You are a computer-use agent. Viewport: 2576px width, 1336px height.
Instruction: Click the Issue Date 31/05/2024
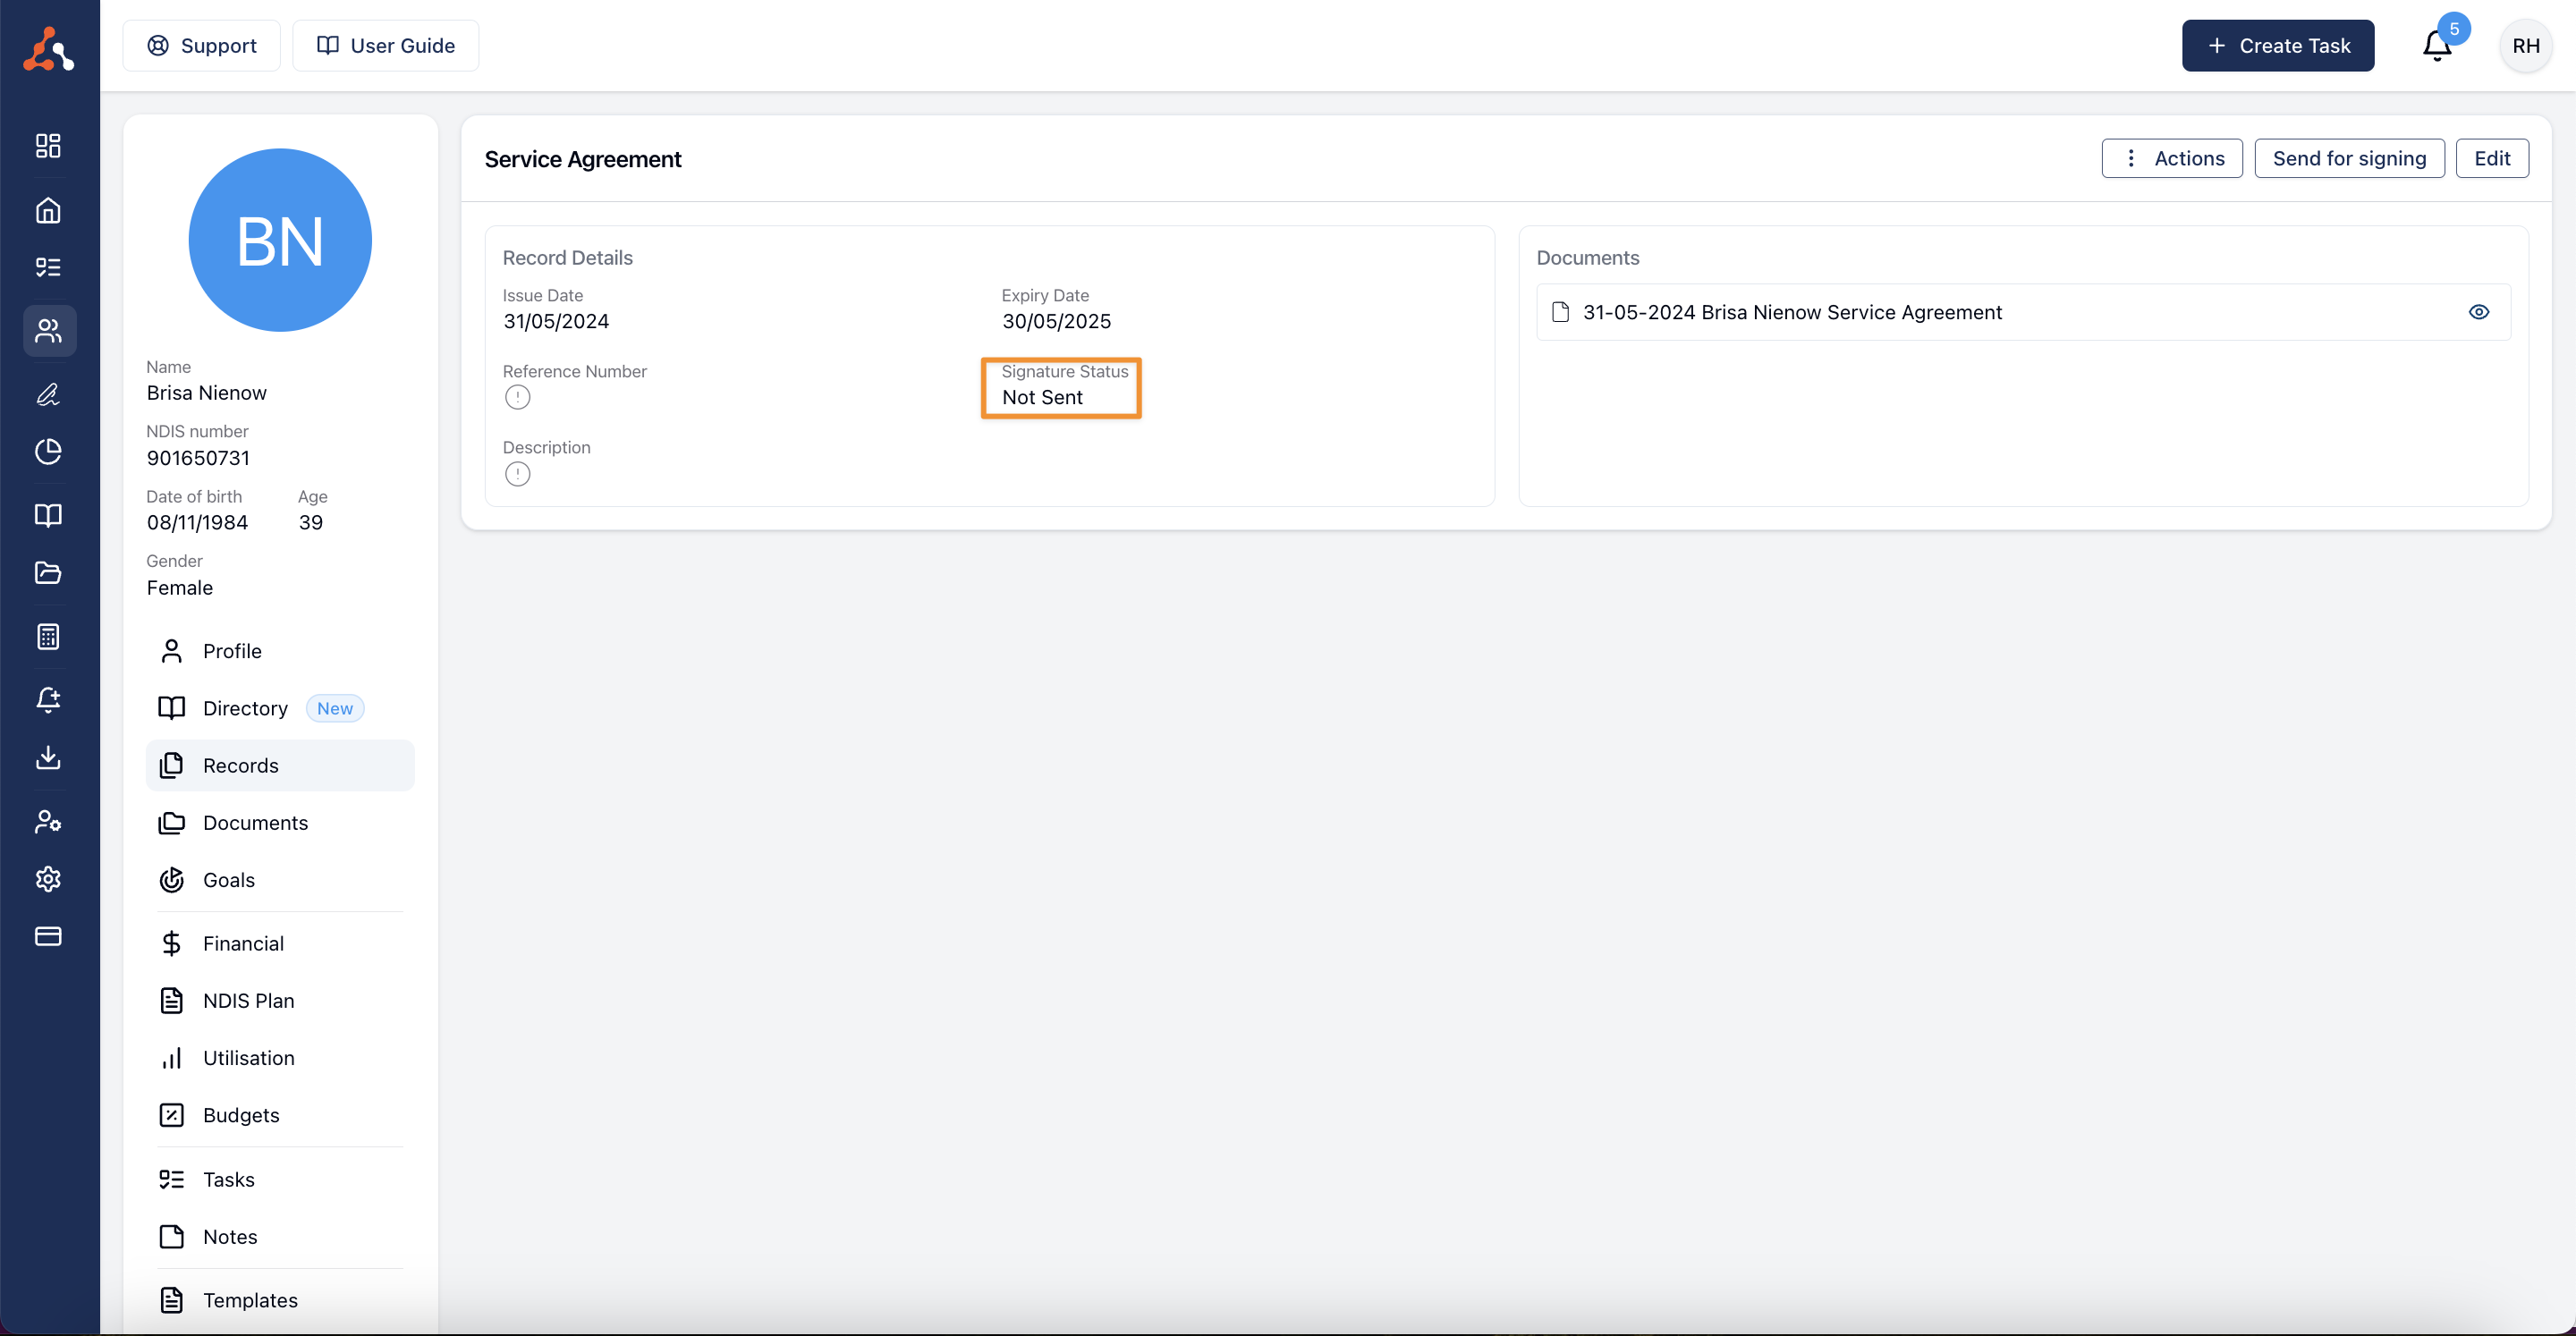[x=556, y=321]
